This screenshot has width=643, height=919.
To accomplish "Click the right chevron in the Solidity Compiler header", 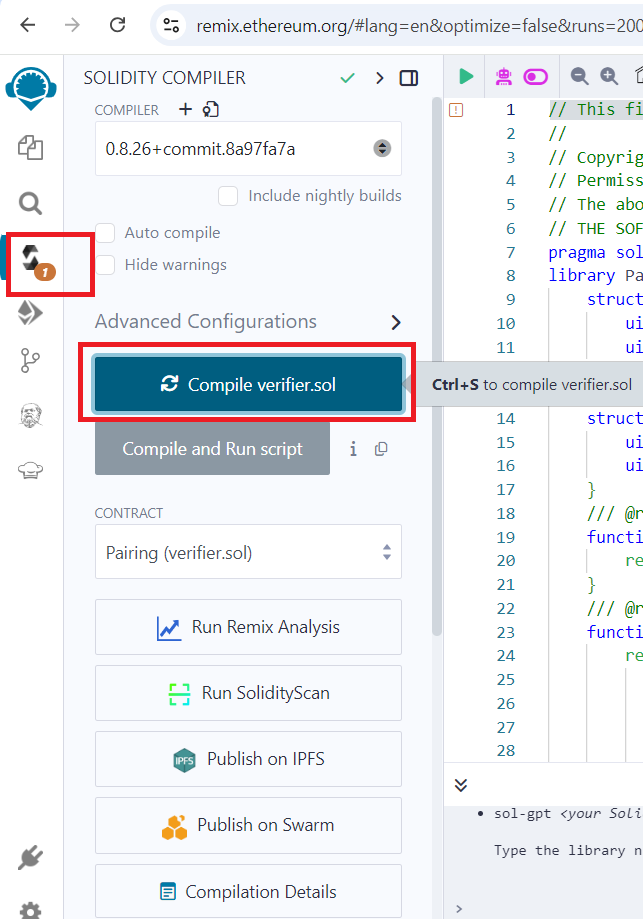I will pos(380,78).
